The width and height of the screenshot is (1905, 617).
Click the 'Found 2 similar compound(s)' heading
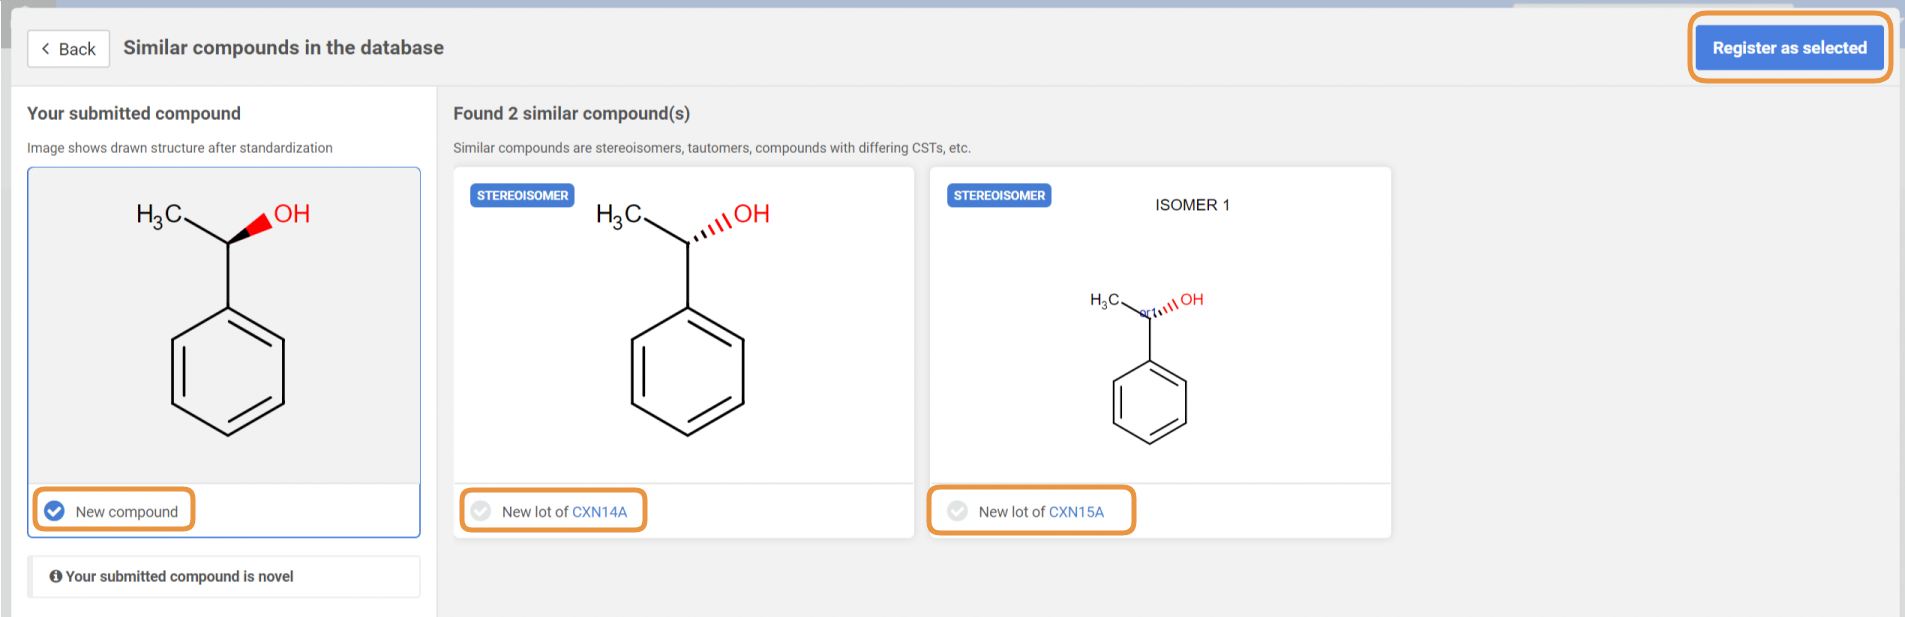[x=571, y=114]
